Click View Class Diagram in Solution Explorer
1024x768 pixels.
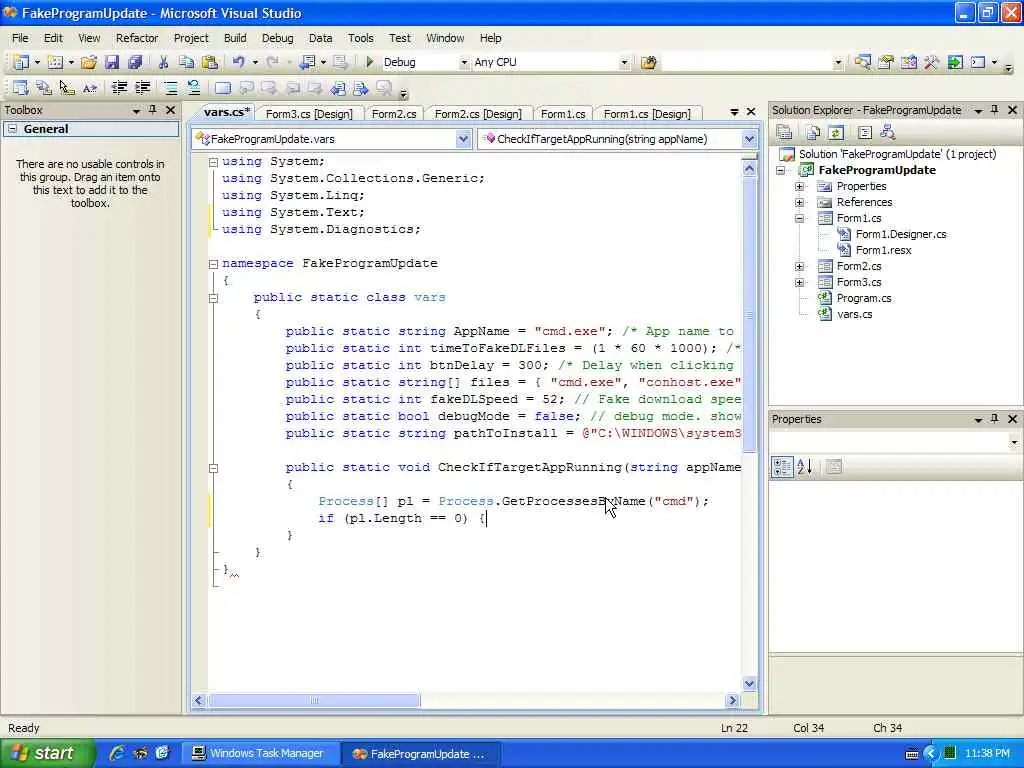(x=888, y=133)
